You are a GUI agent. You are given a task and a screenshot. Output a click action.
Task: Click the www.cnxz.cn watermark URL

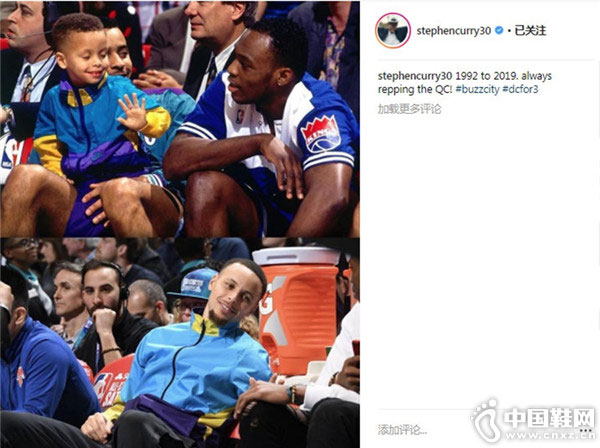point(550,436)
